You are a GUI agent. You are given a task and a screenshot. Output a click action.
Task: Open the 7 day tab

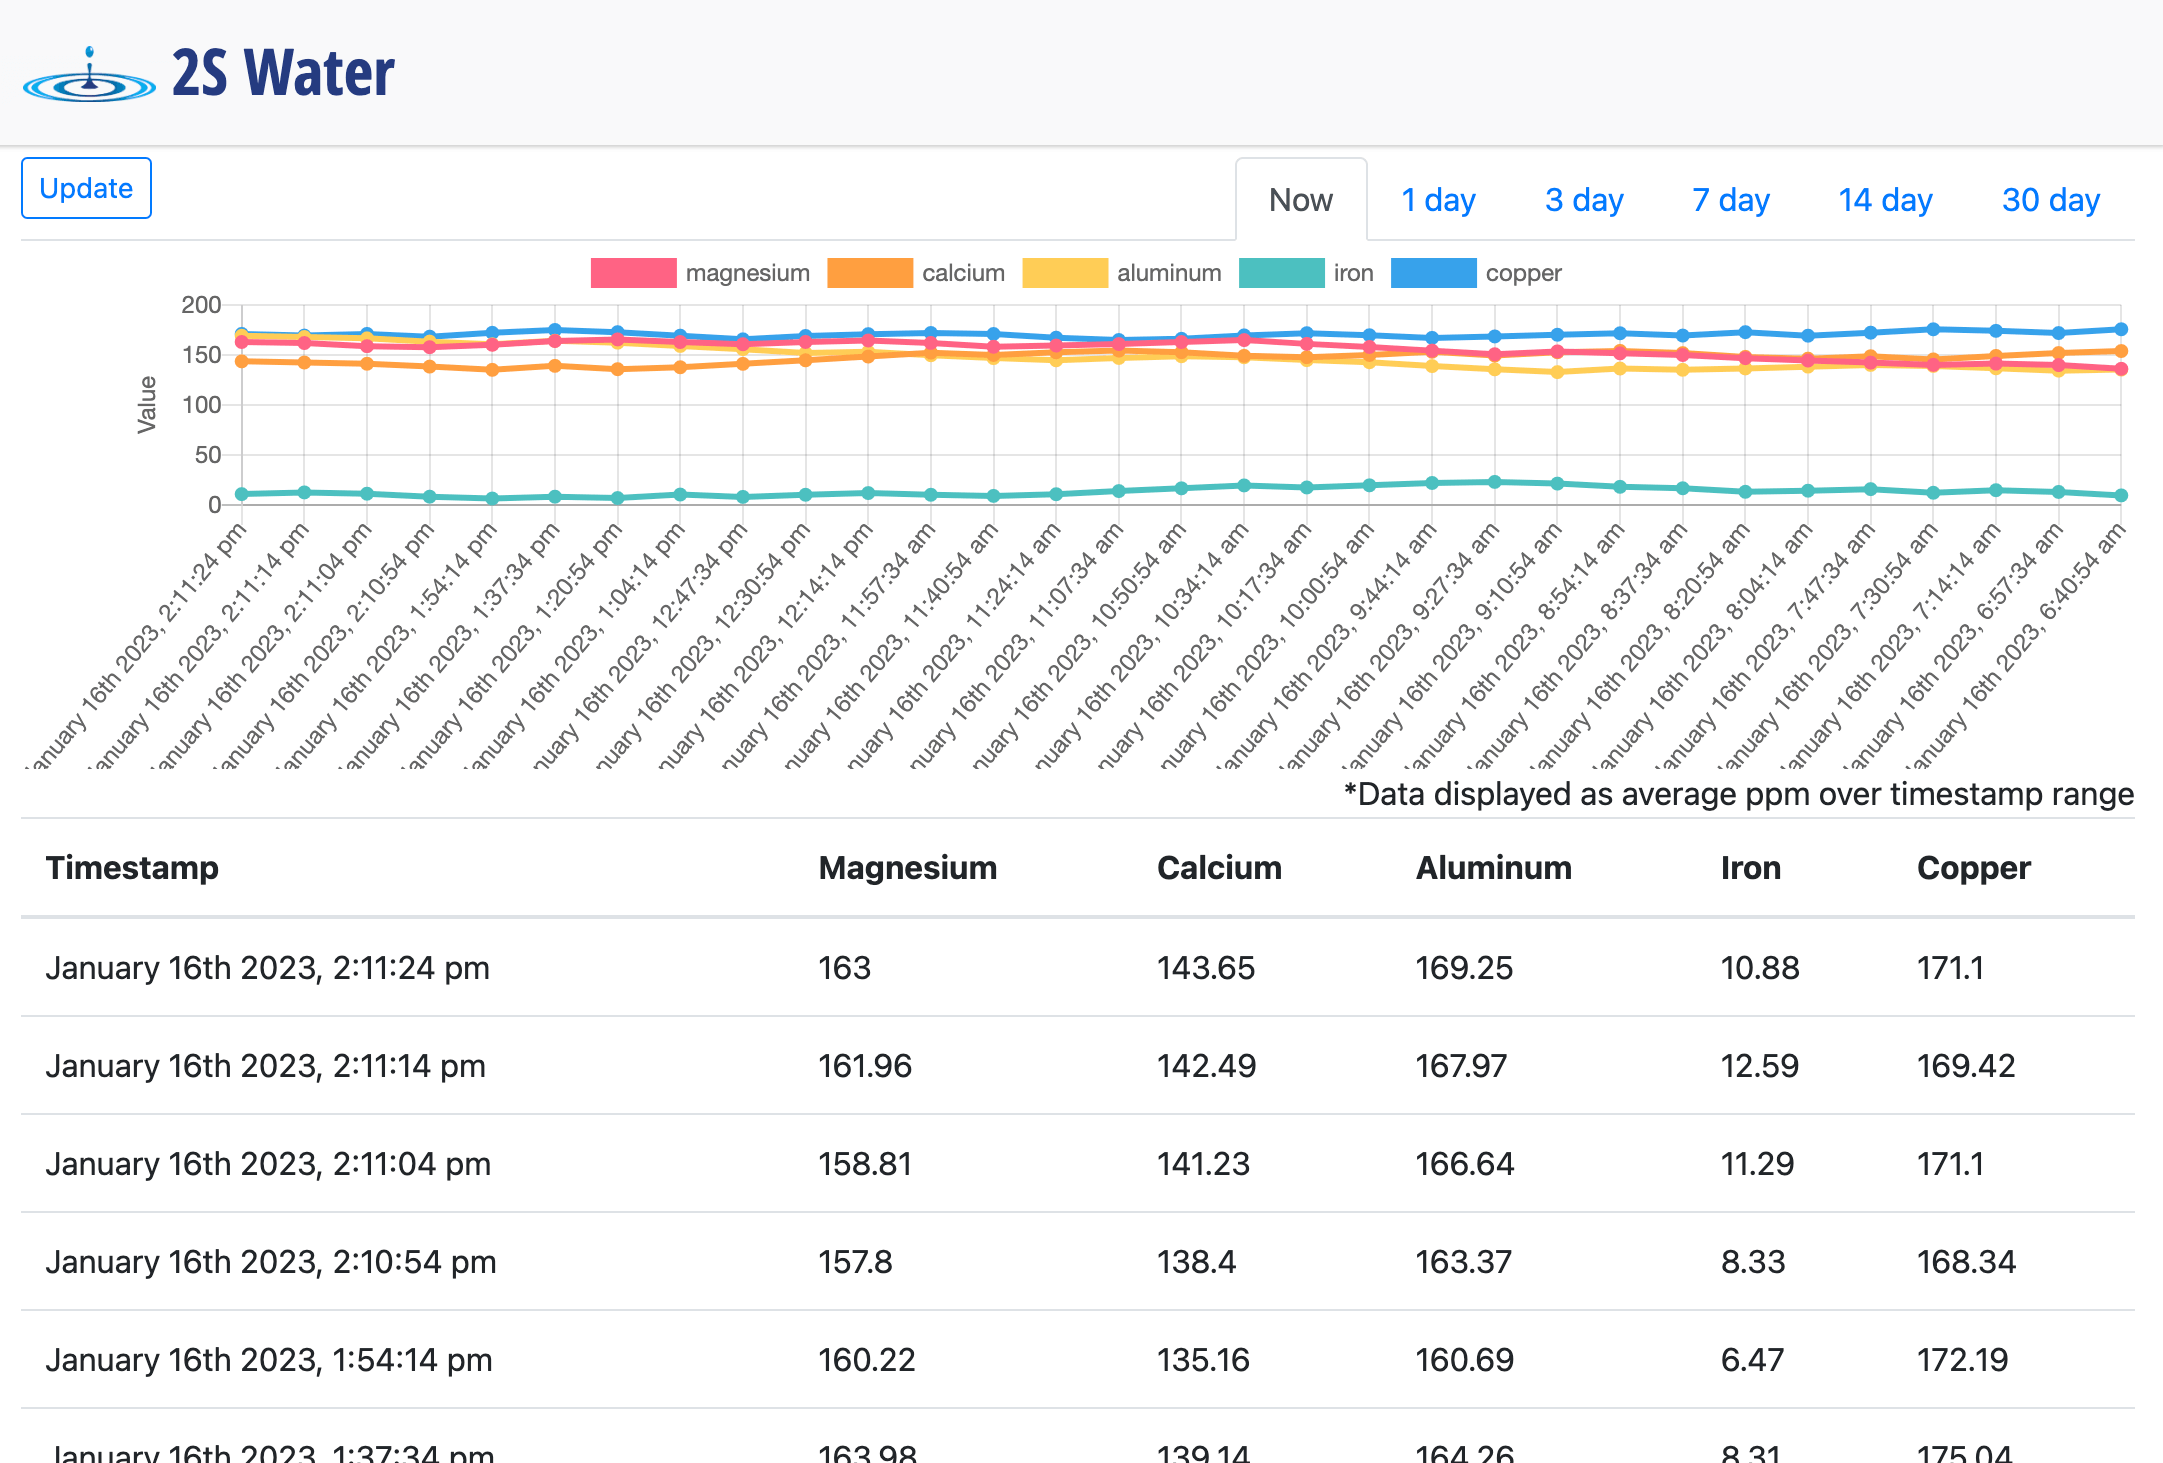coord(1731,200)
